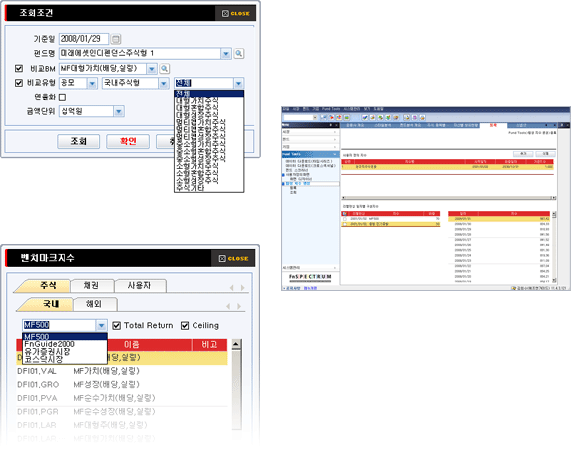Click the search icon beside 비교BM field

click(x=165, y=68)
